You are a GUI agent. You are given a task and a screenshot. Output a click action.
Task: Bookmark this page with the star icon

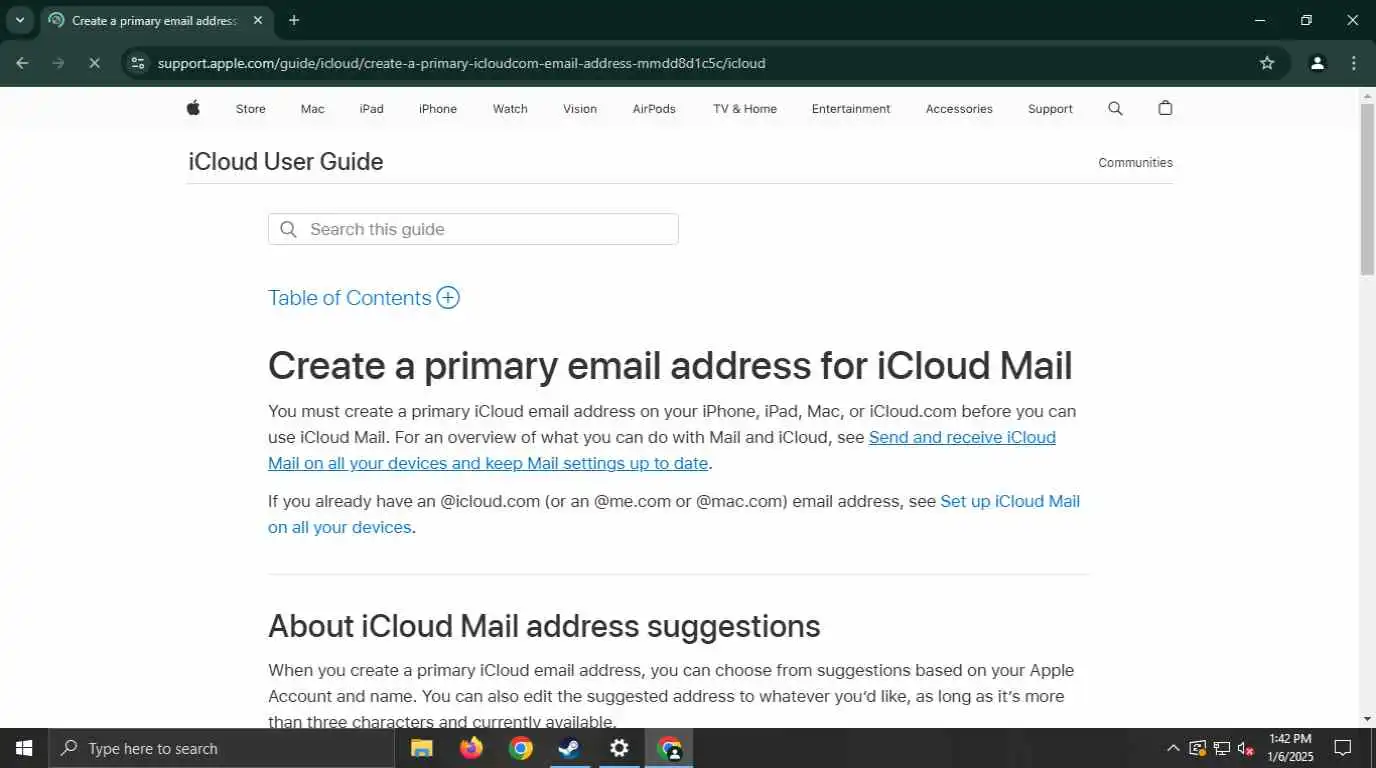point(1267,63)
